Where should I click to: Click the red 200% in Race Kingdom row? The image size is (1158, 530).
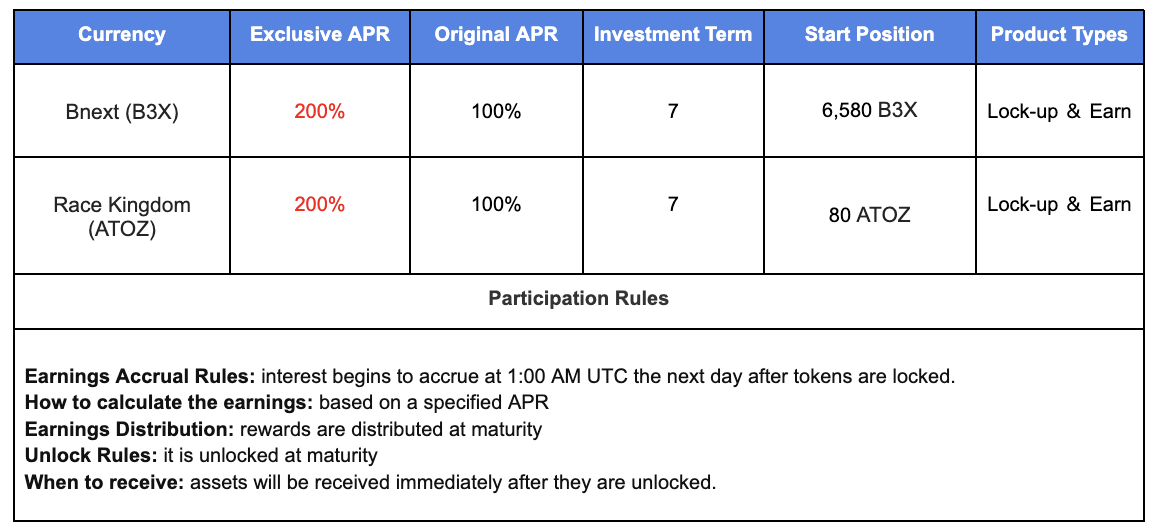[320, 205]
